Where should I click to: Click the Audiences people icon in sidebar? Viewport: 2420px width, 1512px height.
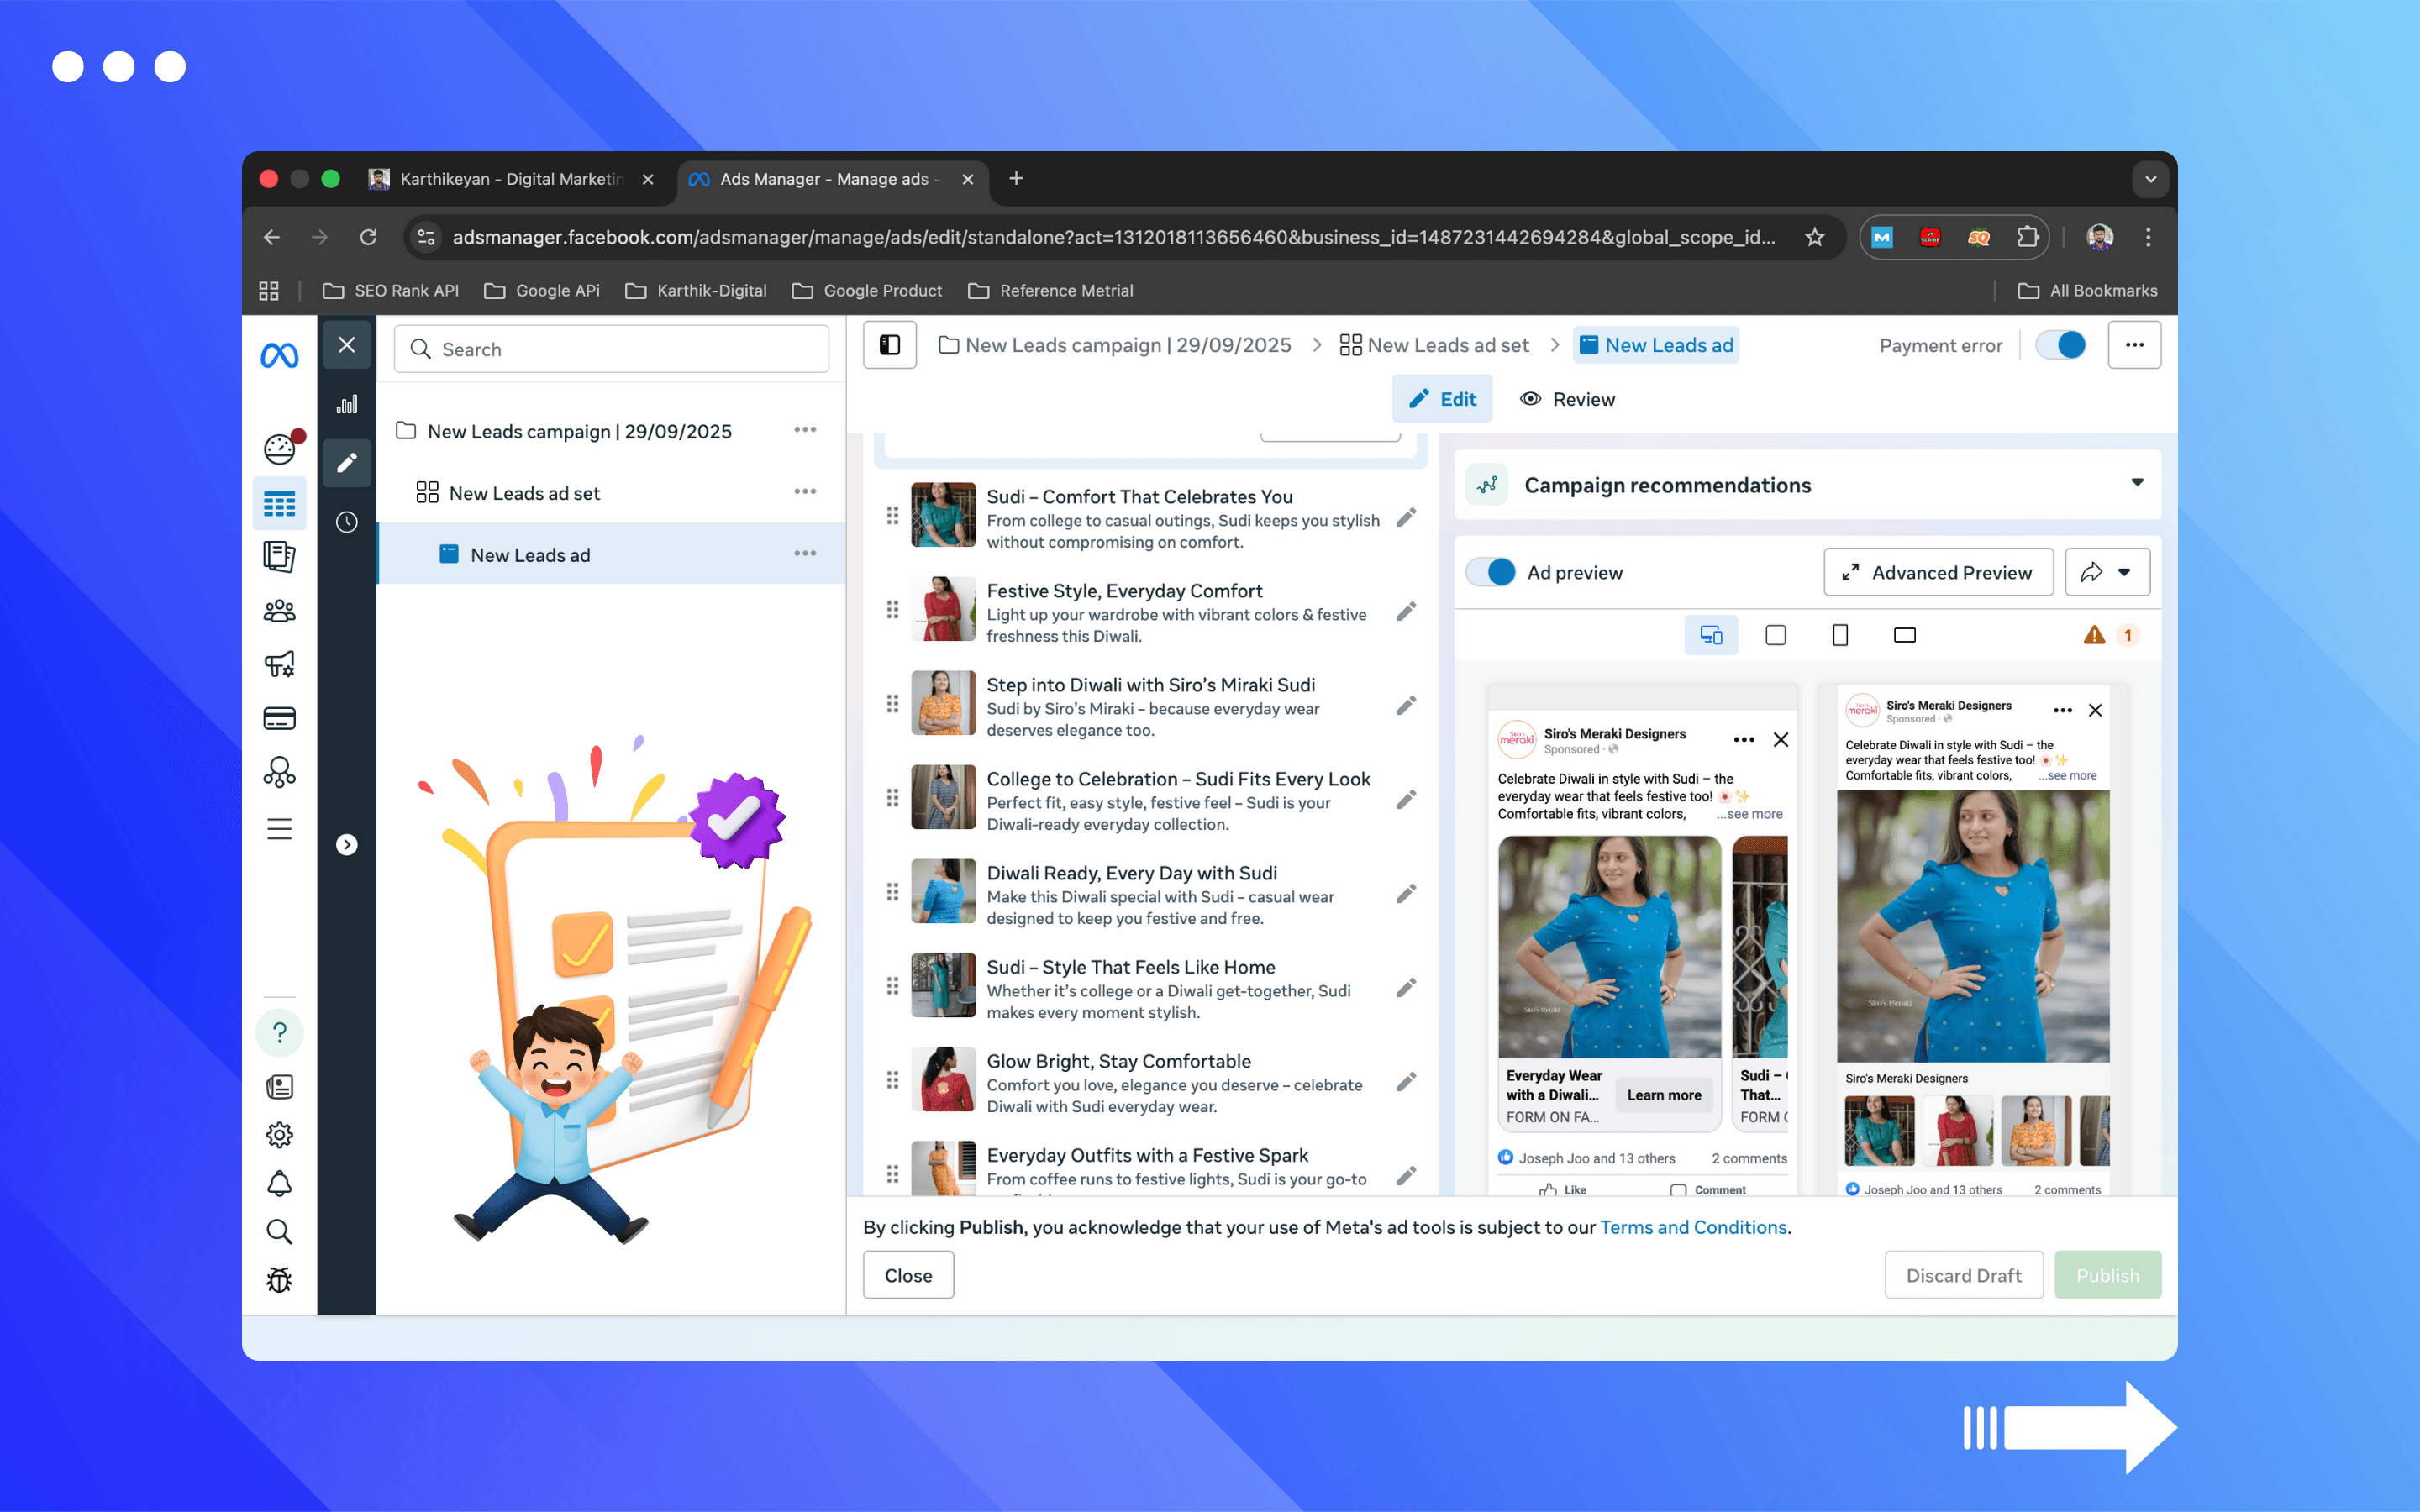[279, 611]
